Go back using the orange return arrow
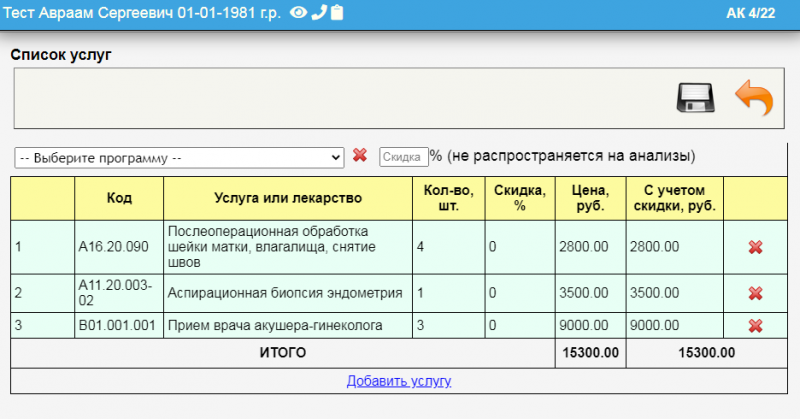 click(x=754, y=98)
